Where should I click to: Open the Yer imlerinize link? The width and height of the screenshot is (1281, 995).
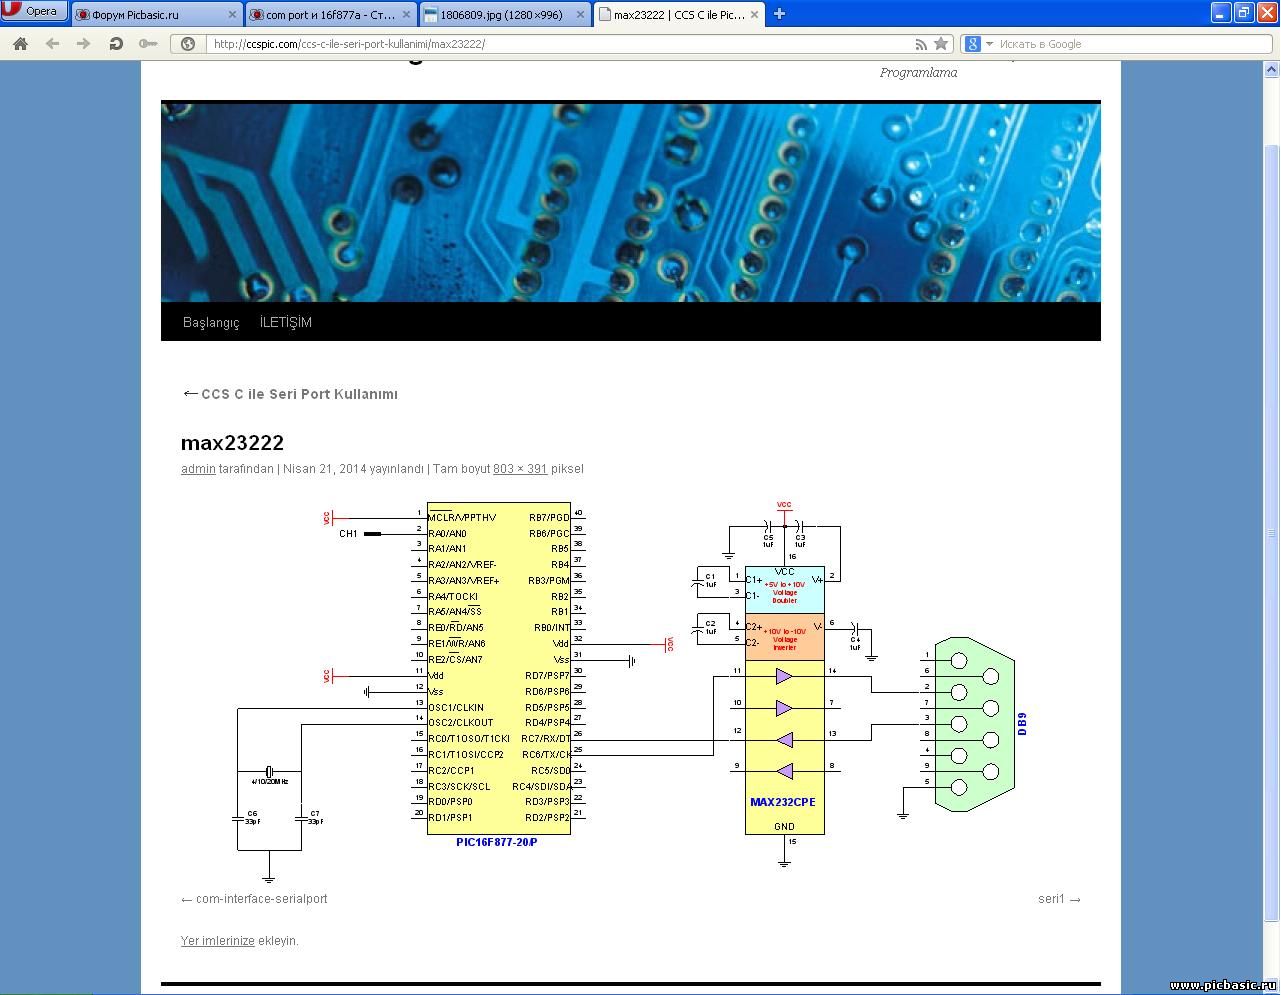[218, 941]
